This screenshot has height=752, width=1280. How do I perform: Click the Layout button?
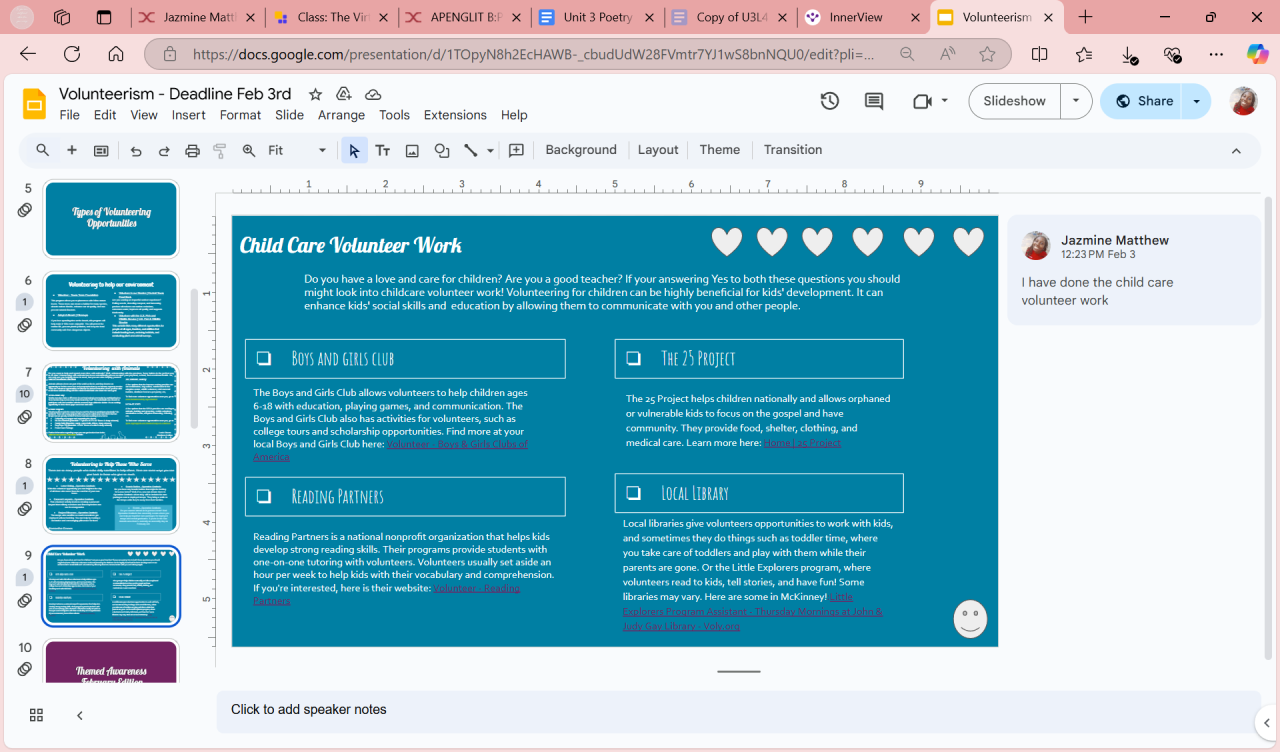pyautogui.click(x=658, y=150)
